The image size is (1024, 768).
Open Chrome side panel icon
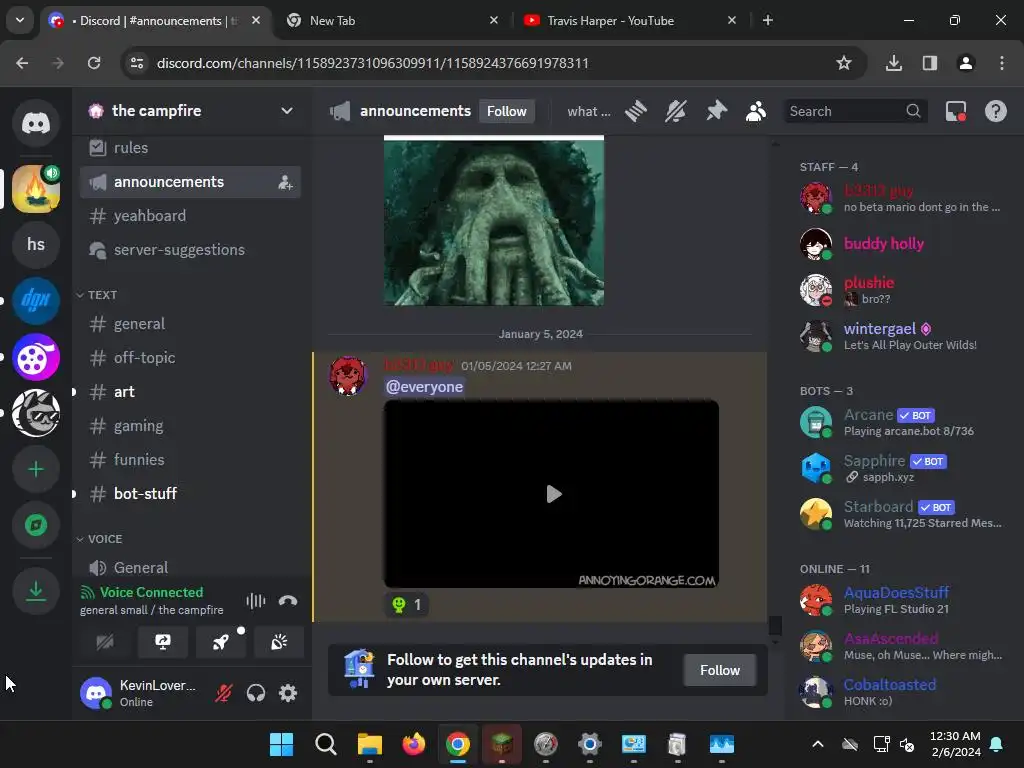[x=930, y=63]
